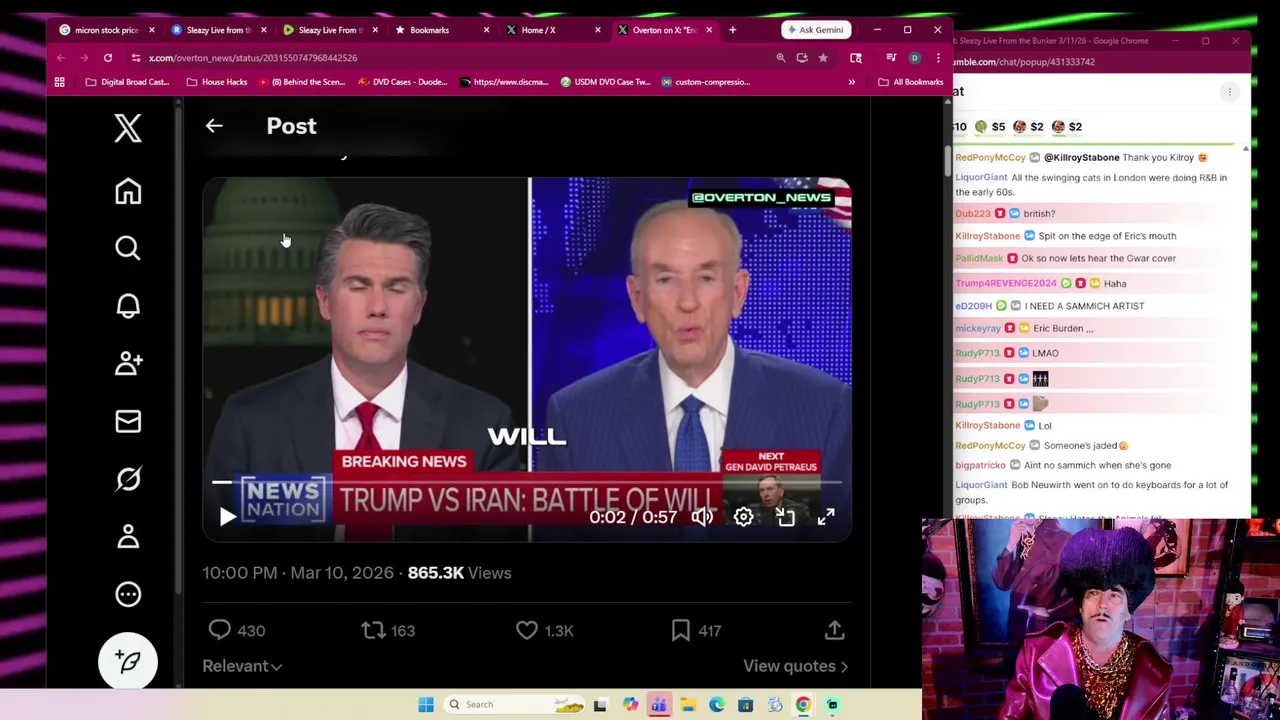The width and height of the screenshot is (1280, 720).
Task: Click the 865.3K Views count
Action: click(459, 573)
